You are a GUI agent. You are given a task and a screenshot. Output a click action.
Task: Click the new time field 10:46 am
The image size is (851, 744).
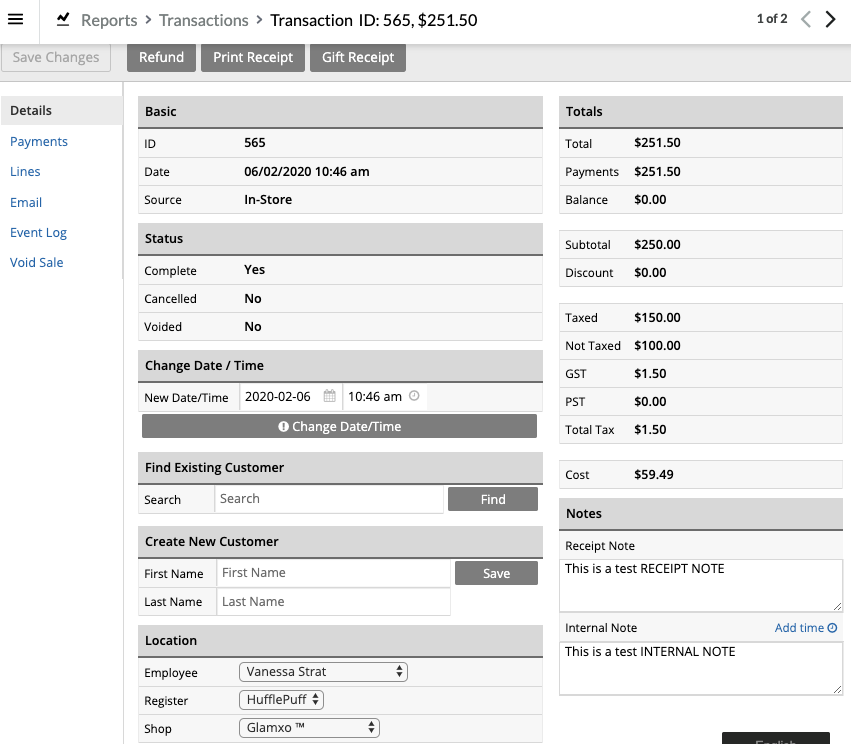tap(384, 397)
